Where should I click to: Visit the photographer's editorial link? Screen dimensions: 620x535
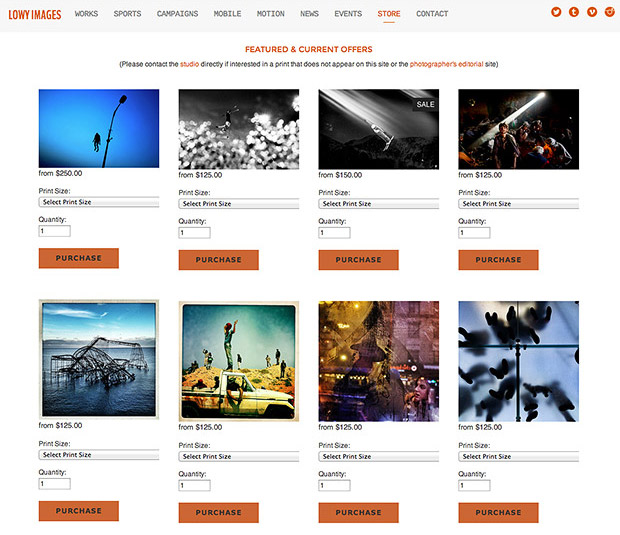pos(447,64)
